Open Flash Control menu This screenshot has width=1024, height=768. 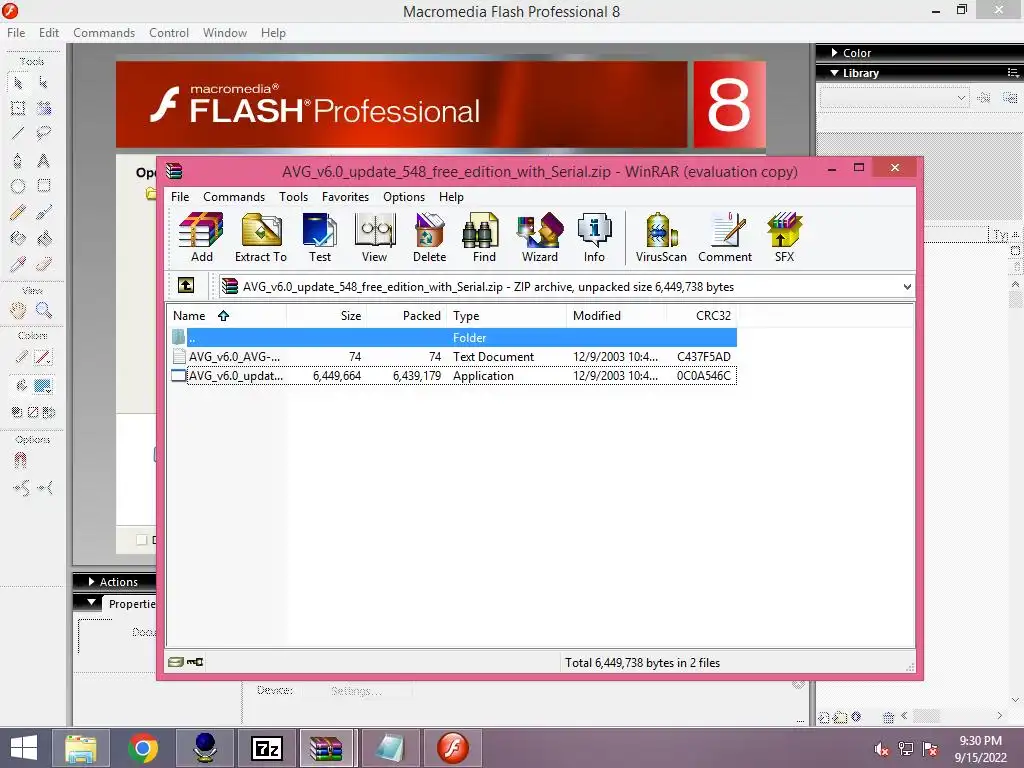tap(168, 33)
